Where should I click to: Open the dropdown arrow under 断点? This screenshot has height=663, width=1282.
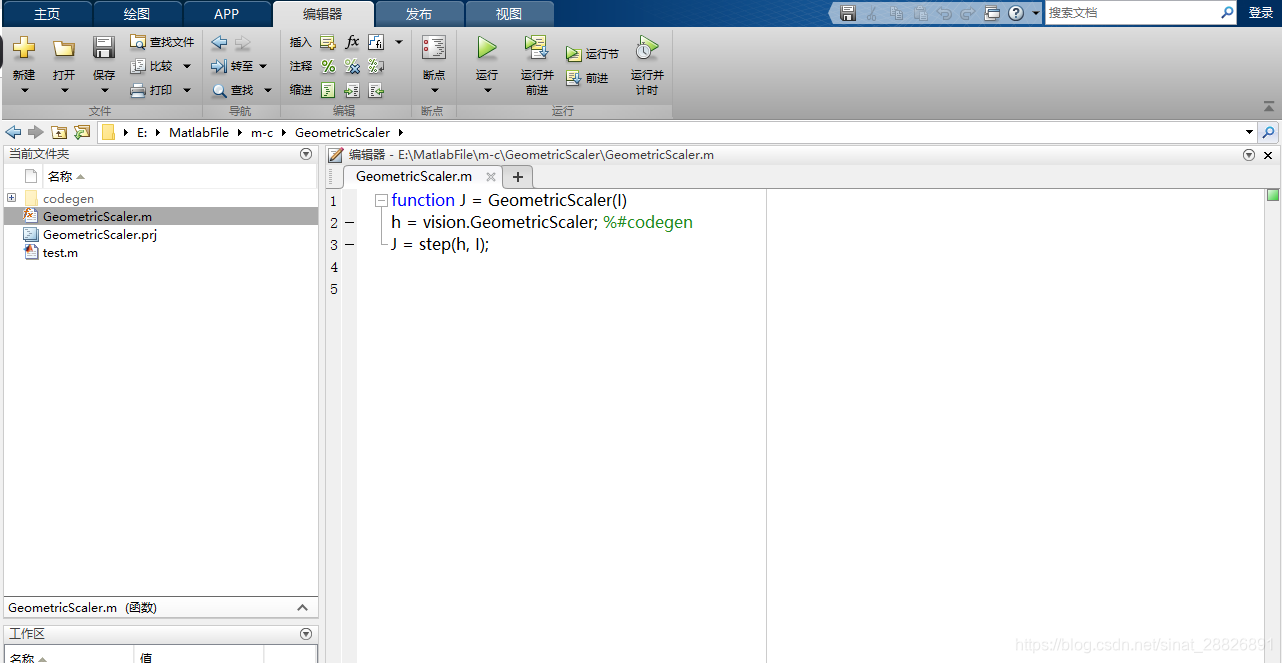434,91
